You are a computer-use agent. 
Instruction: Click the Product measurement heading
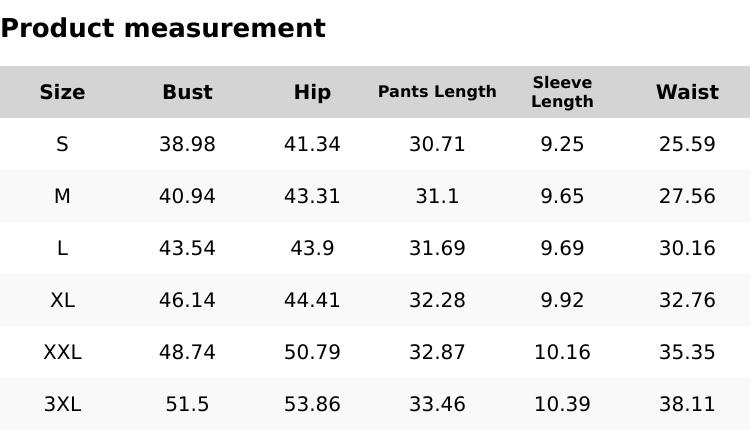pyautogui.click(x=163, y=28)
